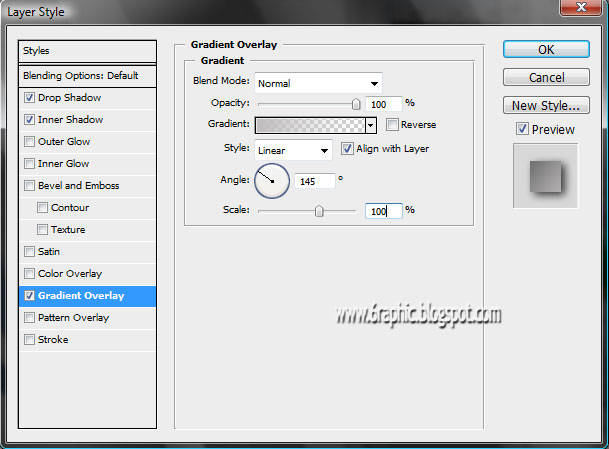Enable Bevel and Emboss checkbox
This screenshot has width=609, height=449.
[x=30, y=186]
